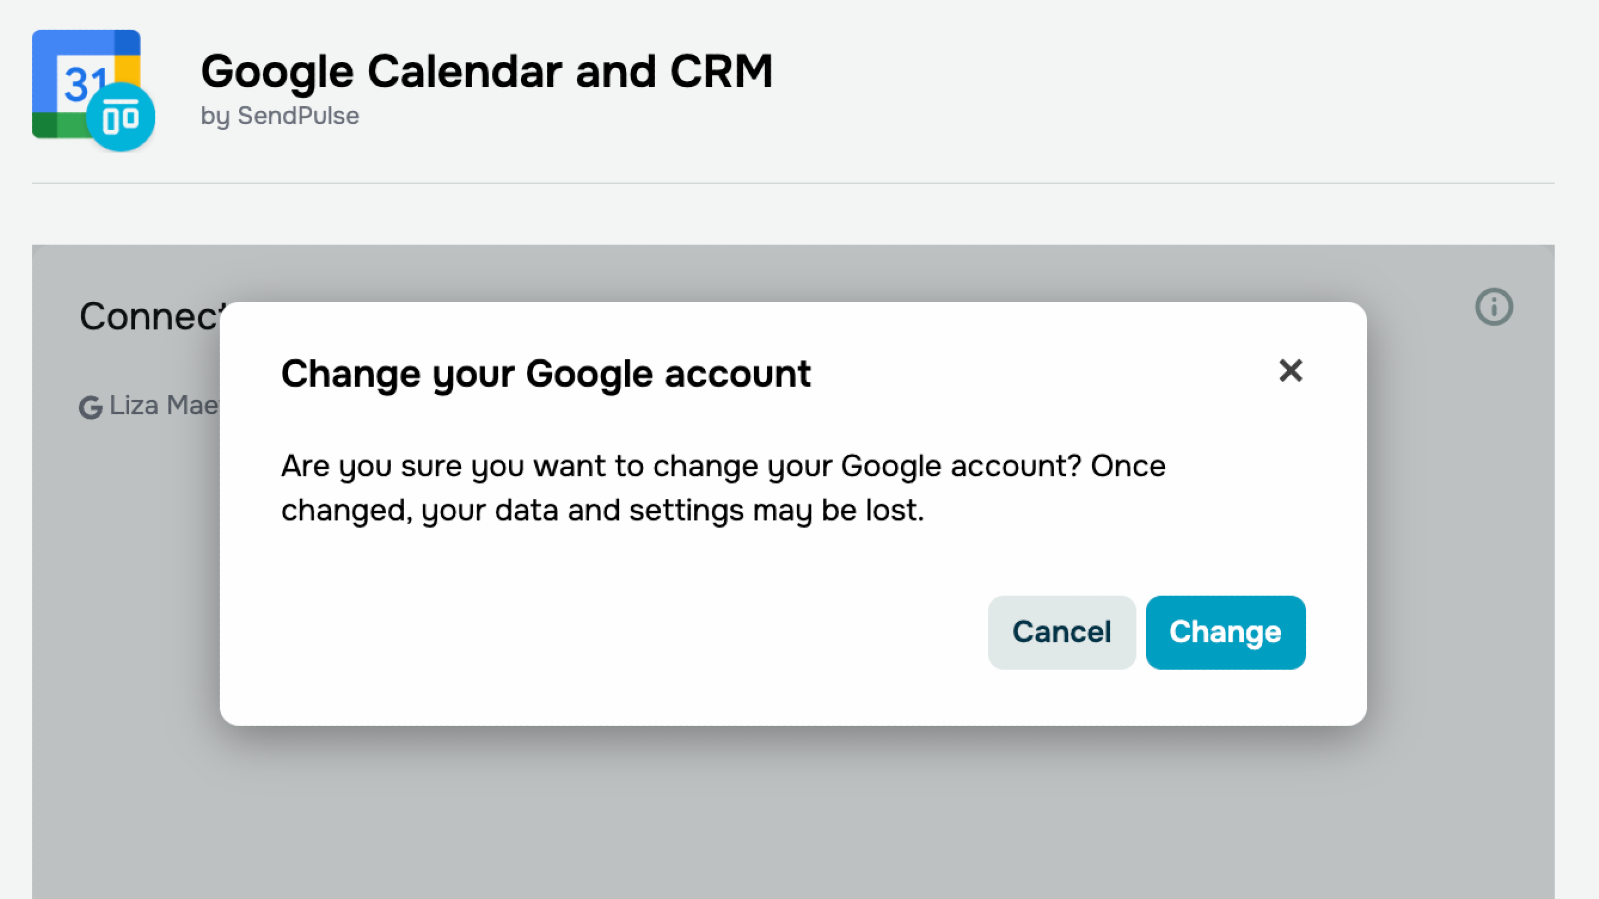Click the "Change your Google account" dialog heading
The height and width of the screenshot is (899, 1599).
click(x=545, y=374)
